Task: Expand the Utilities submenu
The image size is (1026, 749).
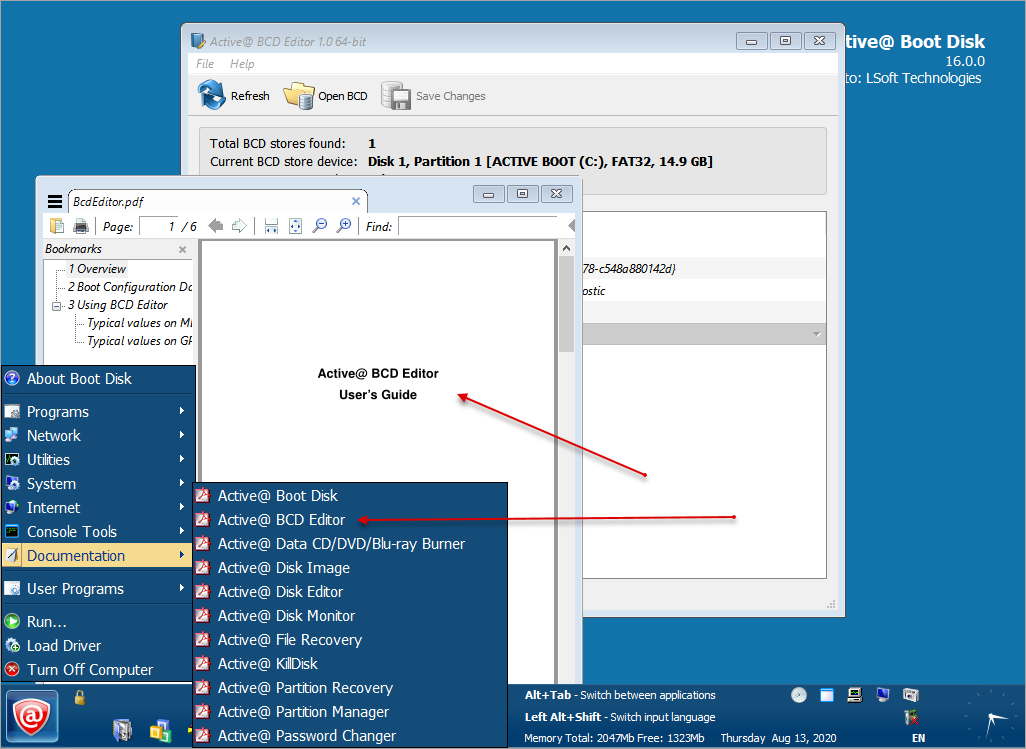Action: tap(99, 460)
